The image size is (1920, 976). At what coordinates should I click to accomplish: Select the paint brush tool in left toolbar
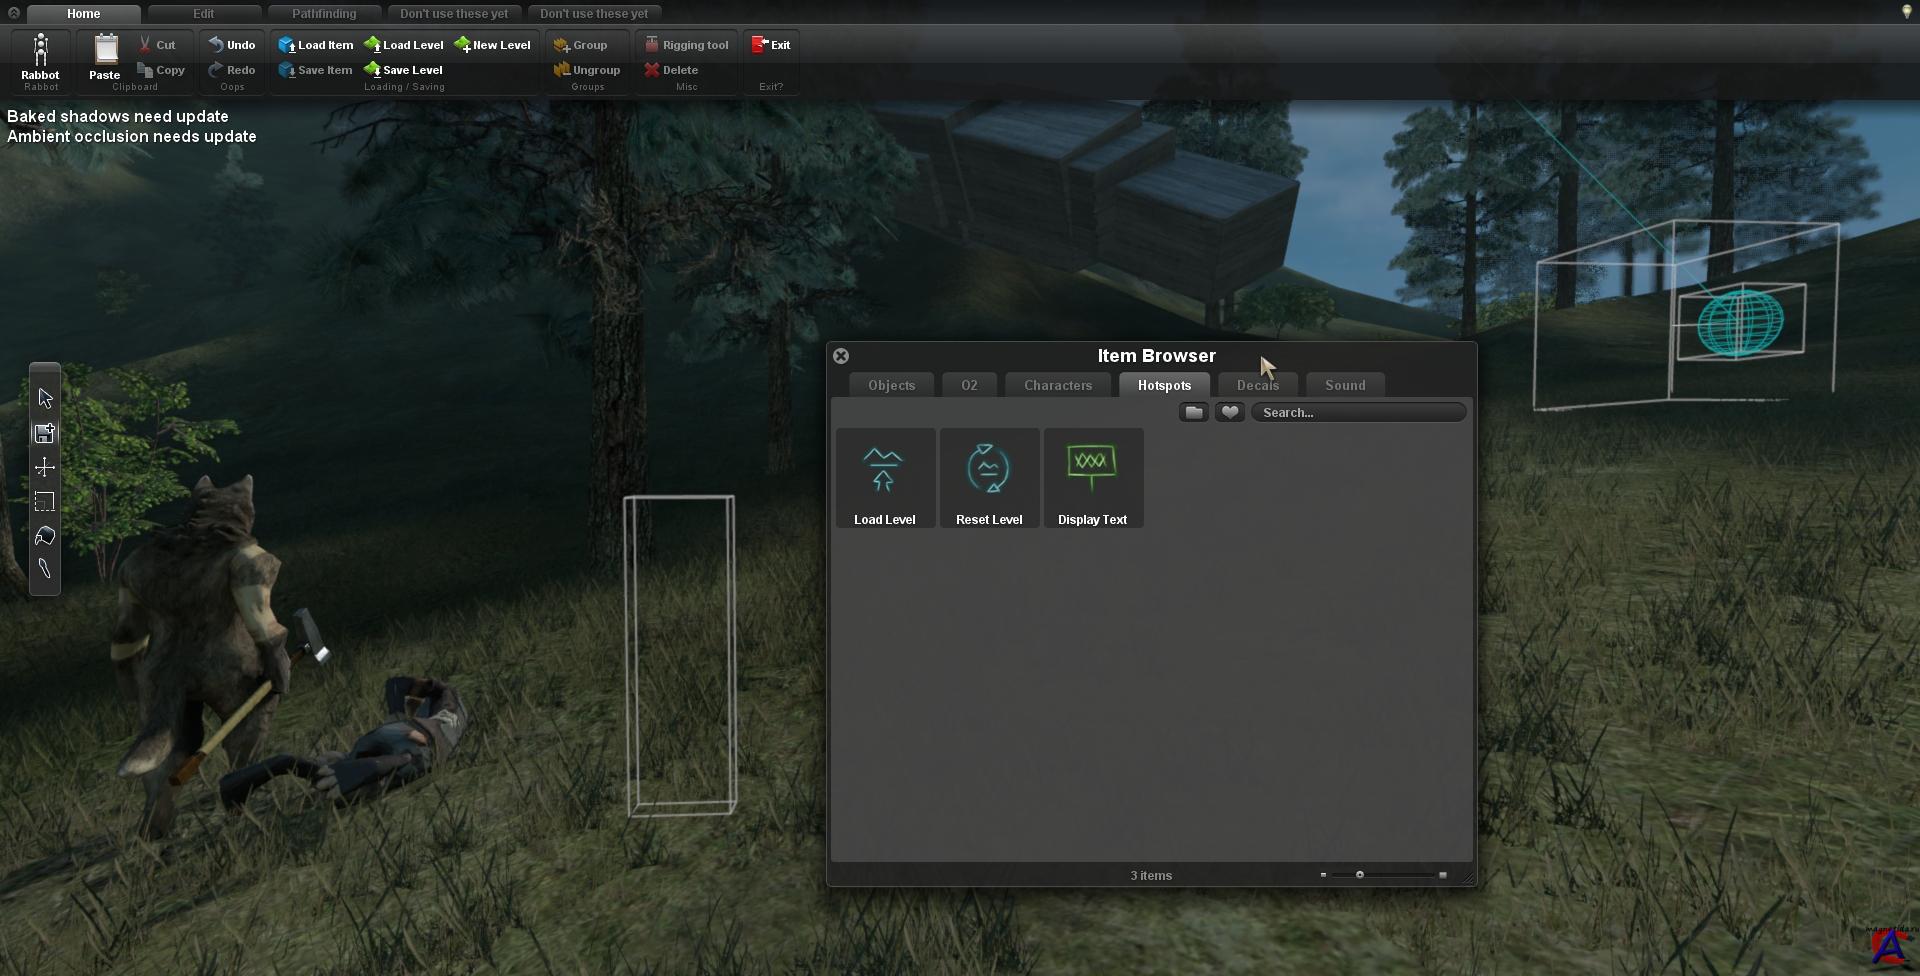45,569
